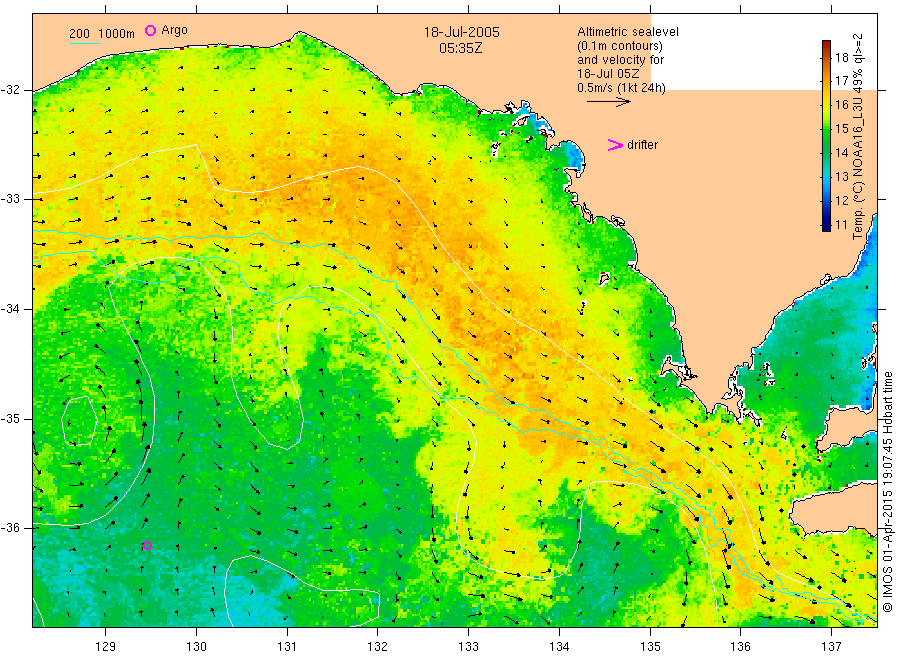The height and width of the screenshot is (660, 900).
Task: Click the longitude axis label 135
Action: (650, 646)
